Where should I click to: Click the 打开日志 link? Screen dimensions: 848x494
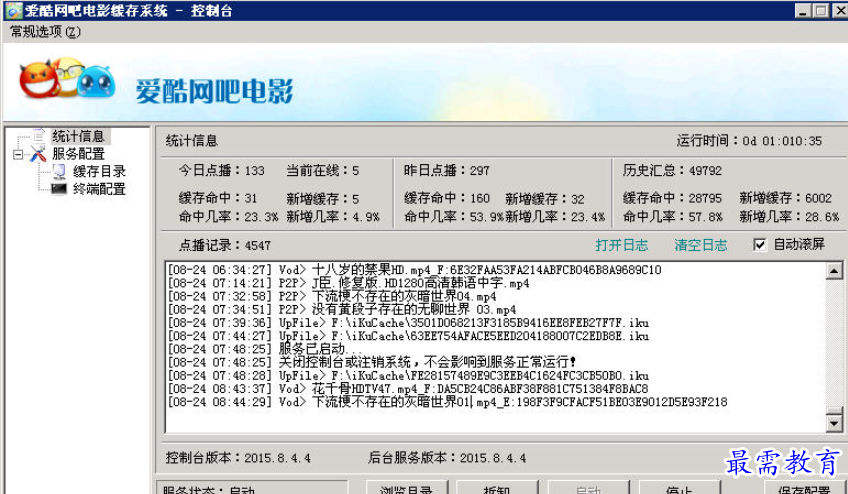coord(621,246)
